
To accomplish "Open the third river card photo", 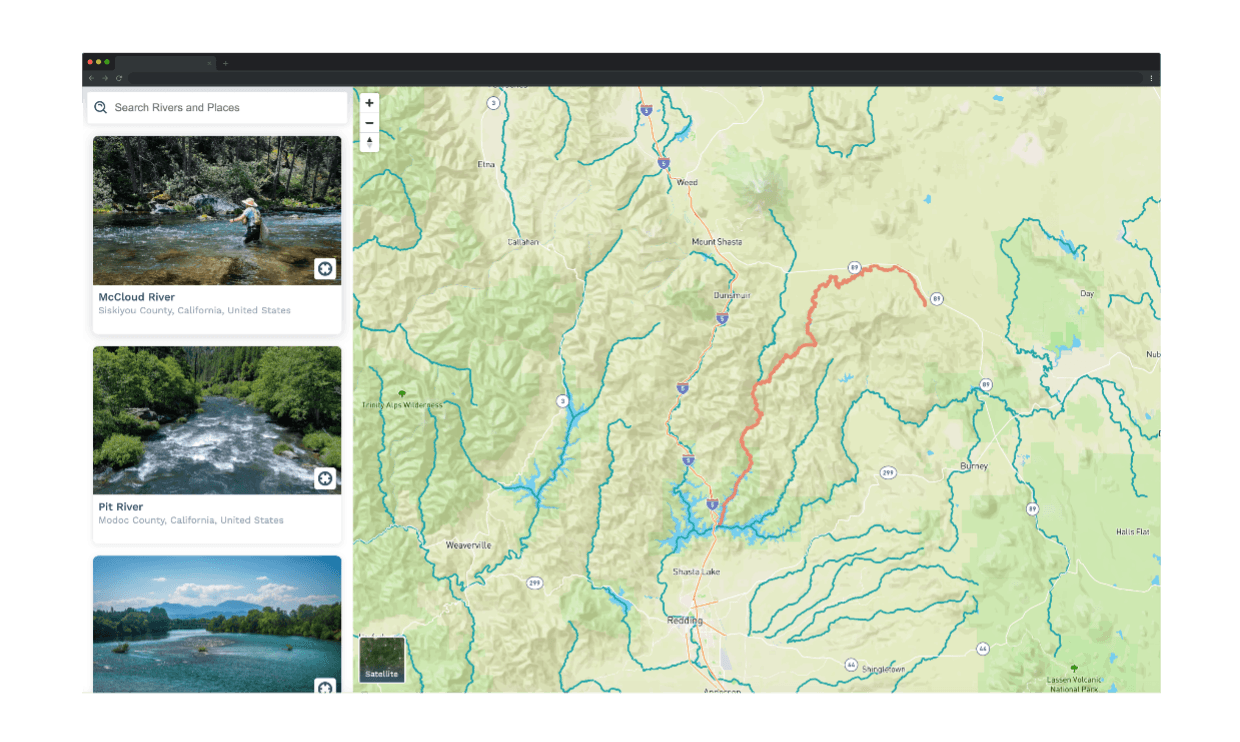I will click(217, 624).
